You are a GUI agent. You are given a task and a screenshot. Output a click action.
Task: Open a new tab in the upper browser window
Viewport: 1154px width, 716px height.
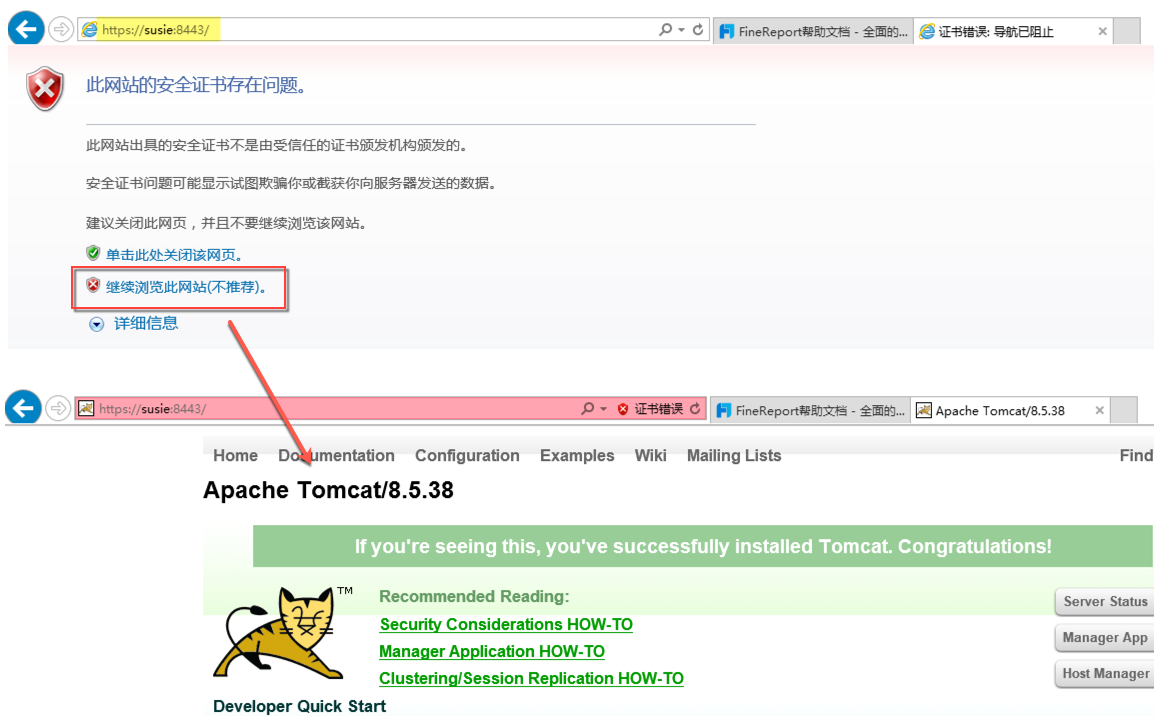click(x=1127, y=32)
